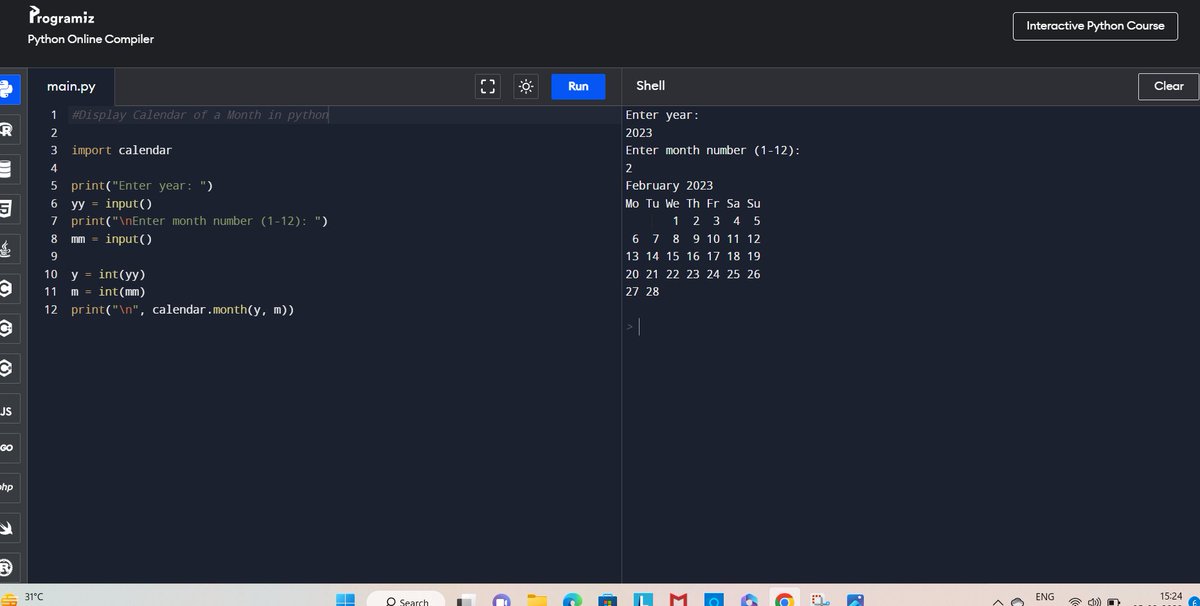Click the 'Mo Tu We Th Fr Sa Su' header row
This screenshot has width=1200, height=606.
pyautogui.click(x=693, y=203)
